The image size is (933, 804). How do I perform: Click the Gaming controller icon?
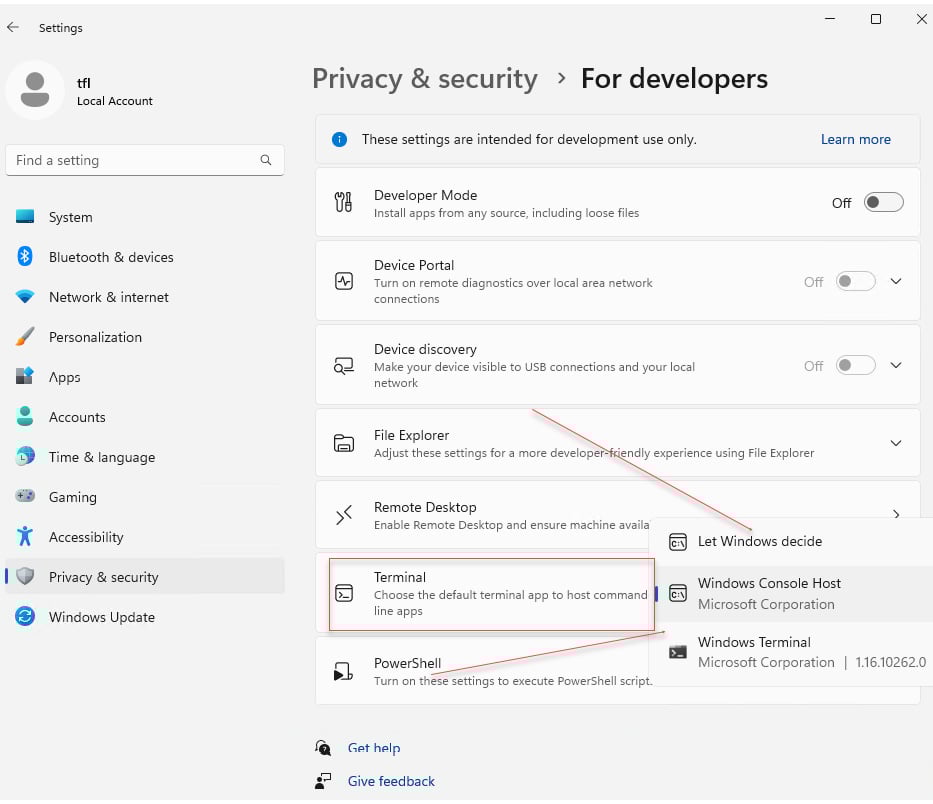[x=25, y=496]
